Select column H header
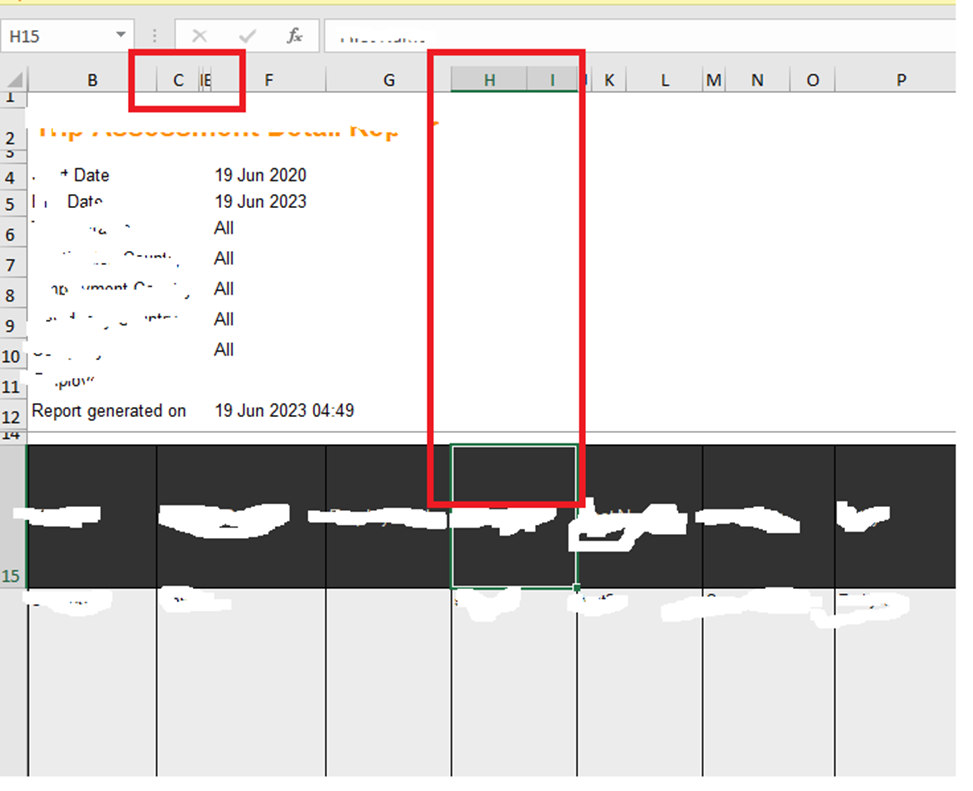Screen dimensions: 973x791 [489, 80]
